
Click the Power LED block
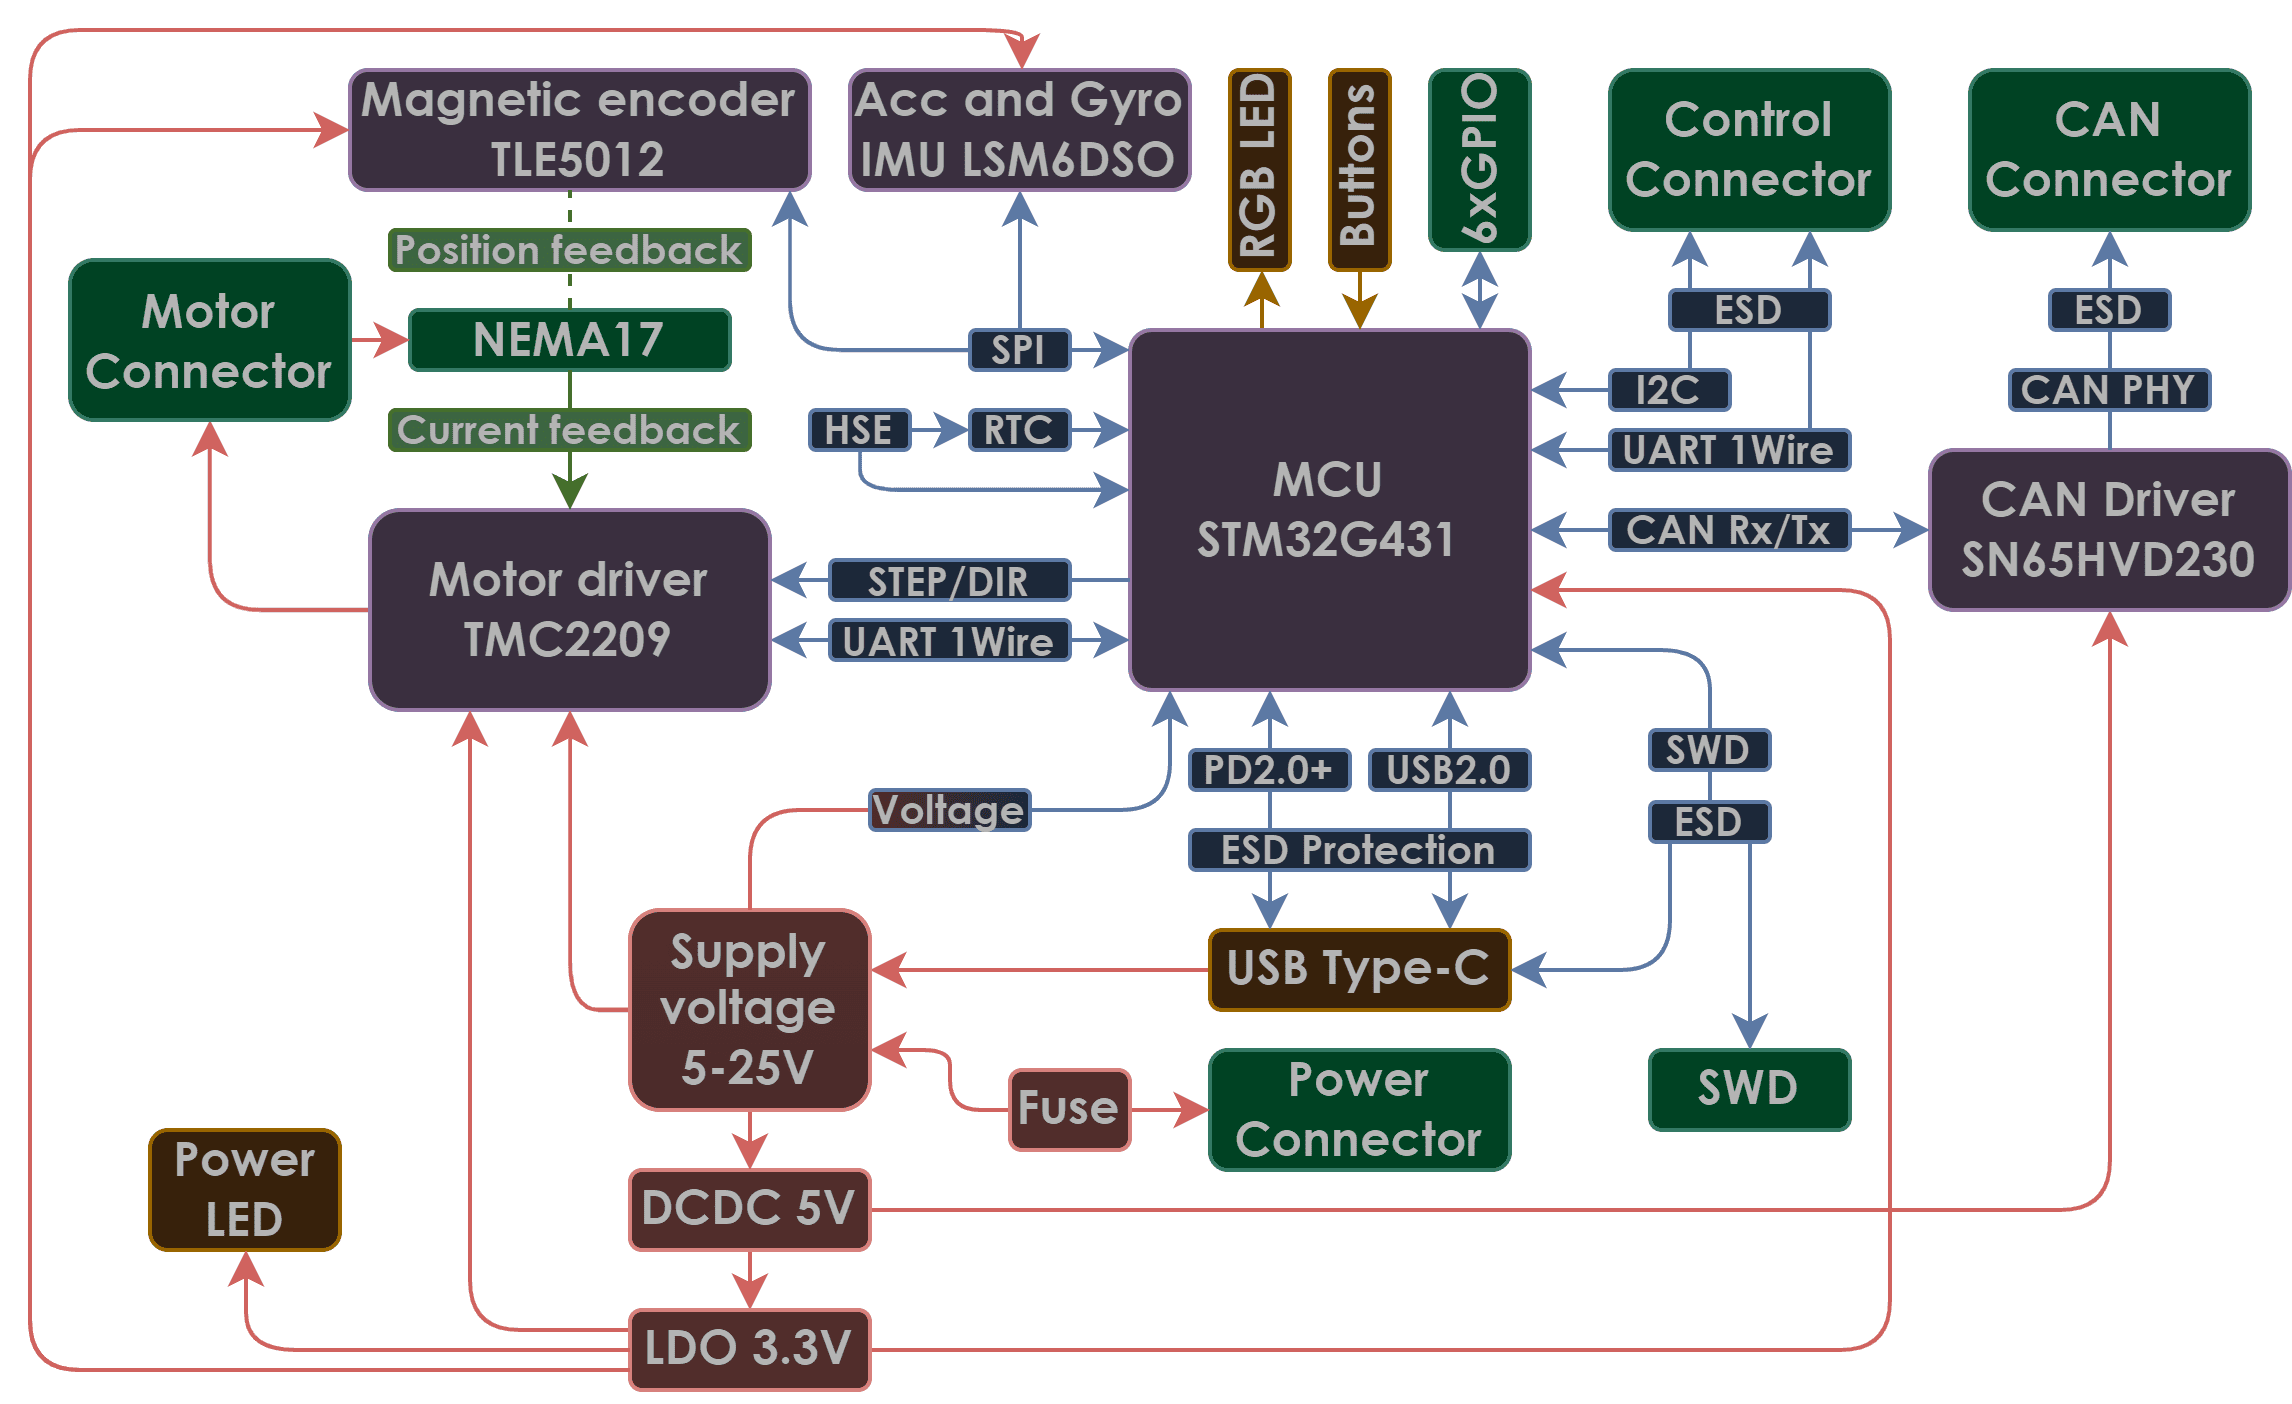(x=245, y=1190)
